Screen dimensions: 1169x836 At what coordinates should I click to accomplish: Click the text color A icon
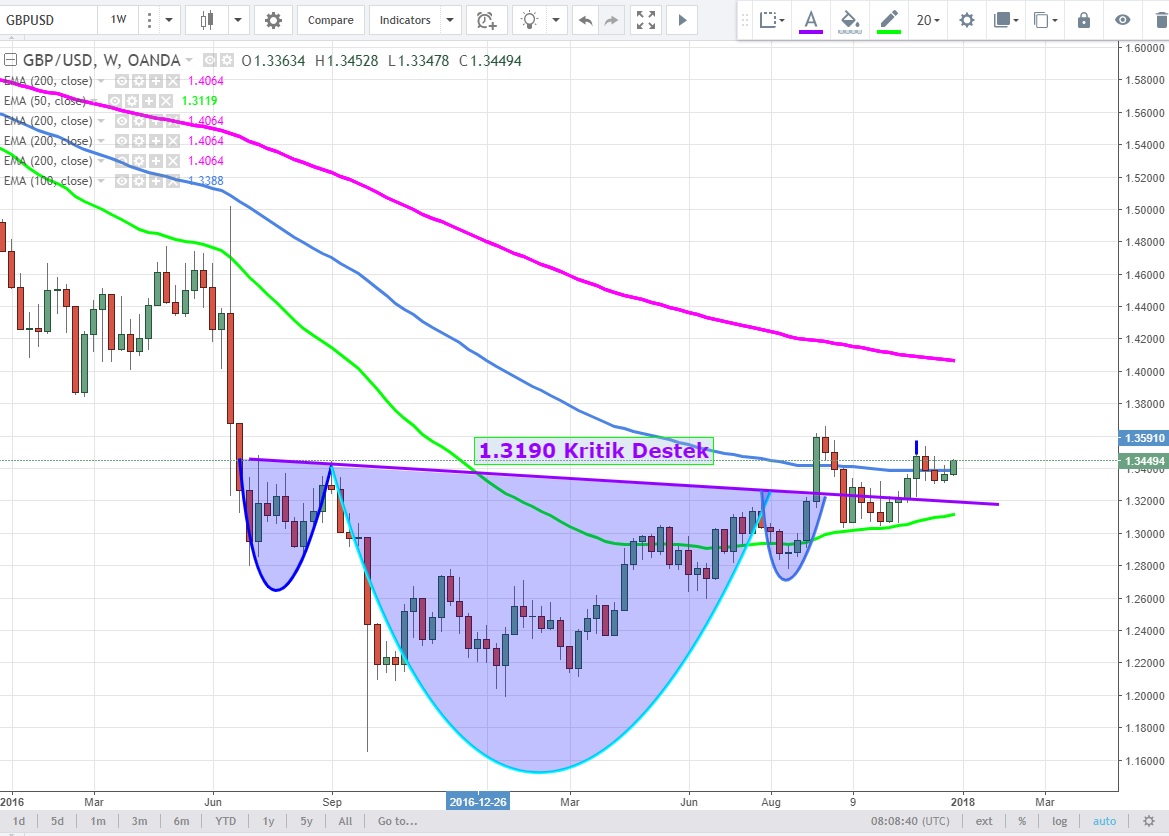(x=810, y=20)
